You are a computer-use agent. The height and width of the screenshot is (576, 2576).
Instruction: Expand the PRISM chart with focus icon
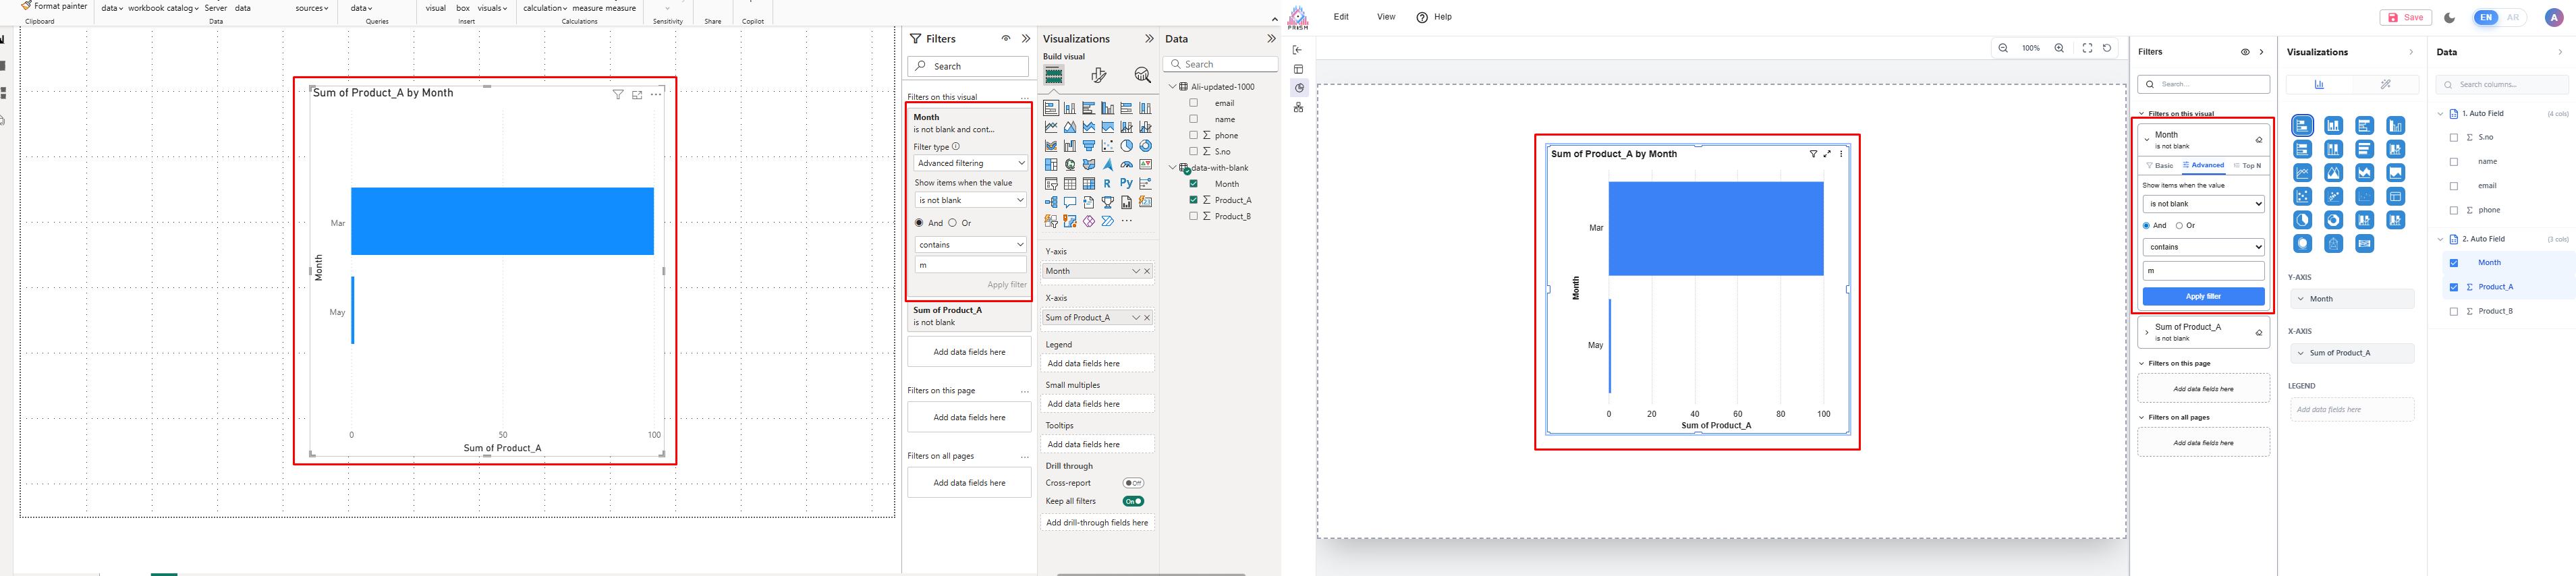pos(1827,154)
